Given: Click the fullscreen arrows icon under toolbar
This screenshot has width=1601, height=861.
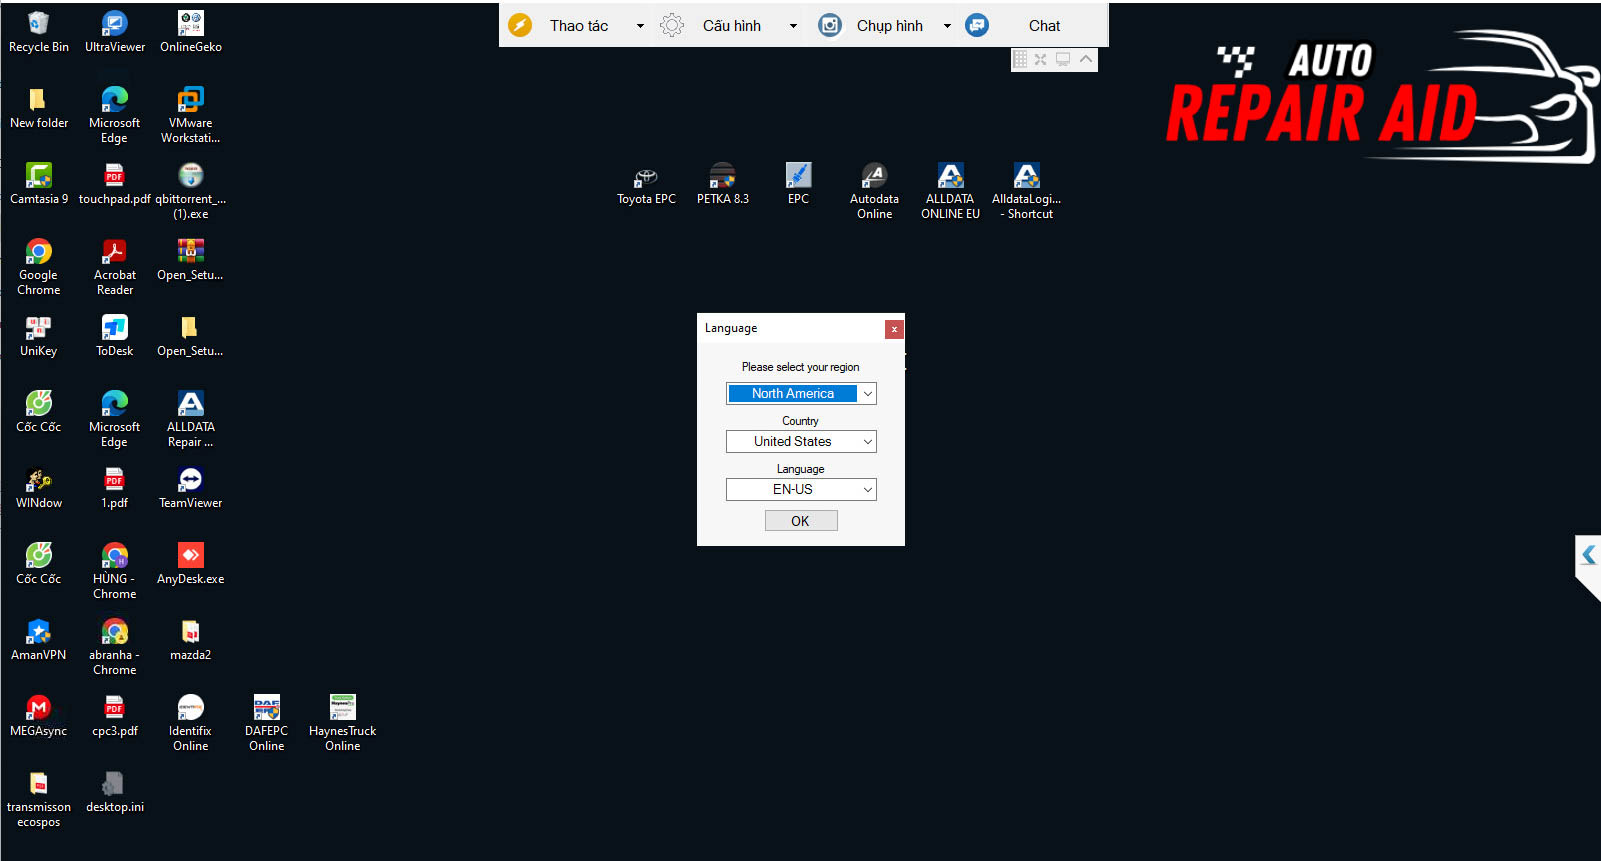Looking at the screenshot, I should (1041, 59).
